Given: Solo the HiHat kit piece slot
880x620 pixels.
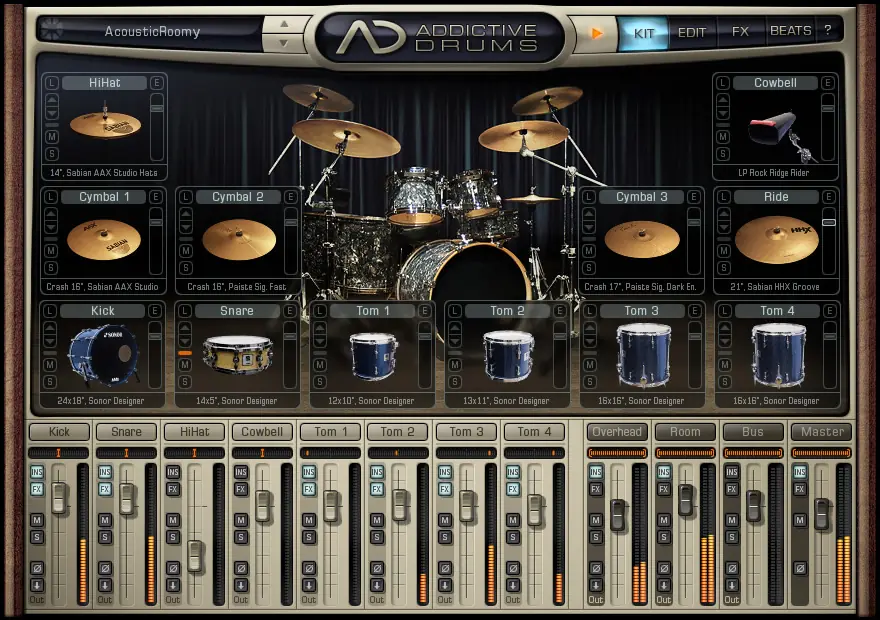Looking at the screenshot, I should point(52,153).
